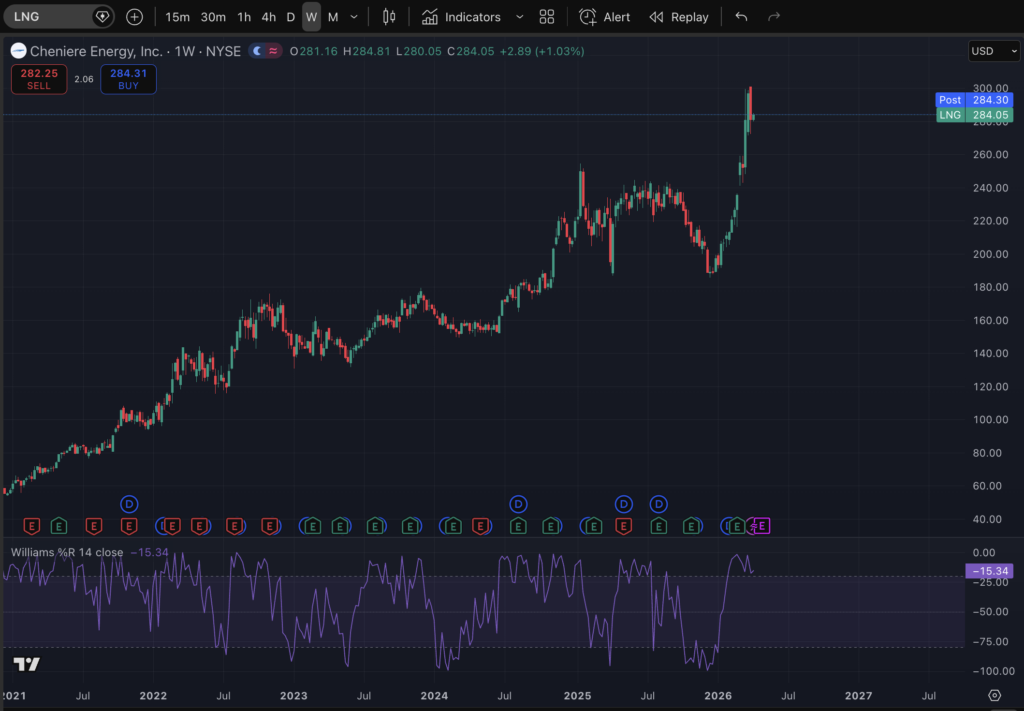Open the Indicators menu
This screenshot has width=1024, height=711.
click(461, 17)
